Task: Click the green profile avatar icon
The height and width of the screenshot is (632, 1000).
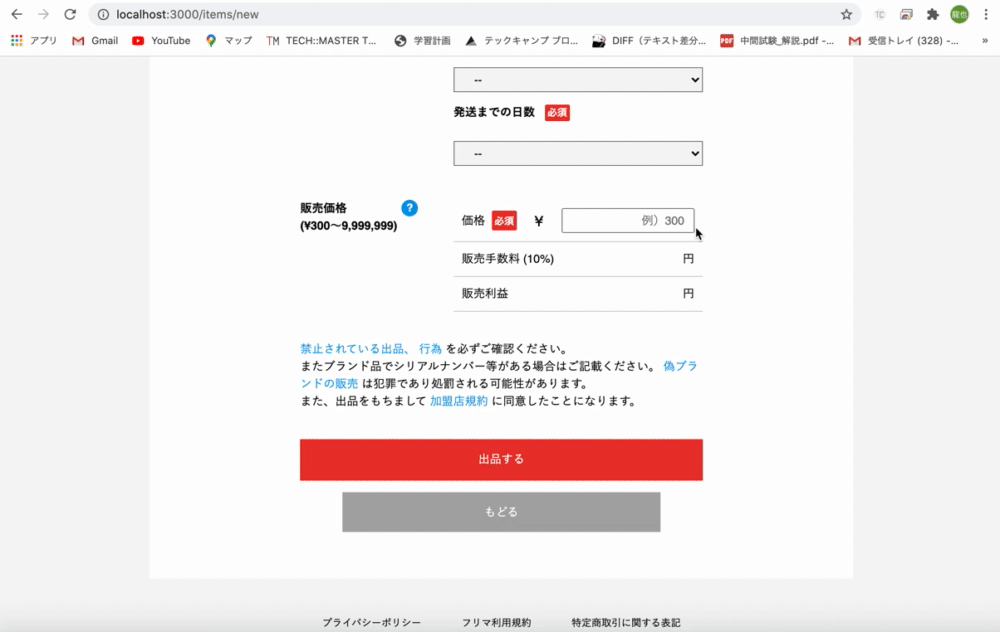Action: coord(959,14)
